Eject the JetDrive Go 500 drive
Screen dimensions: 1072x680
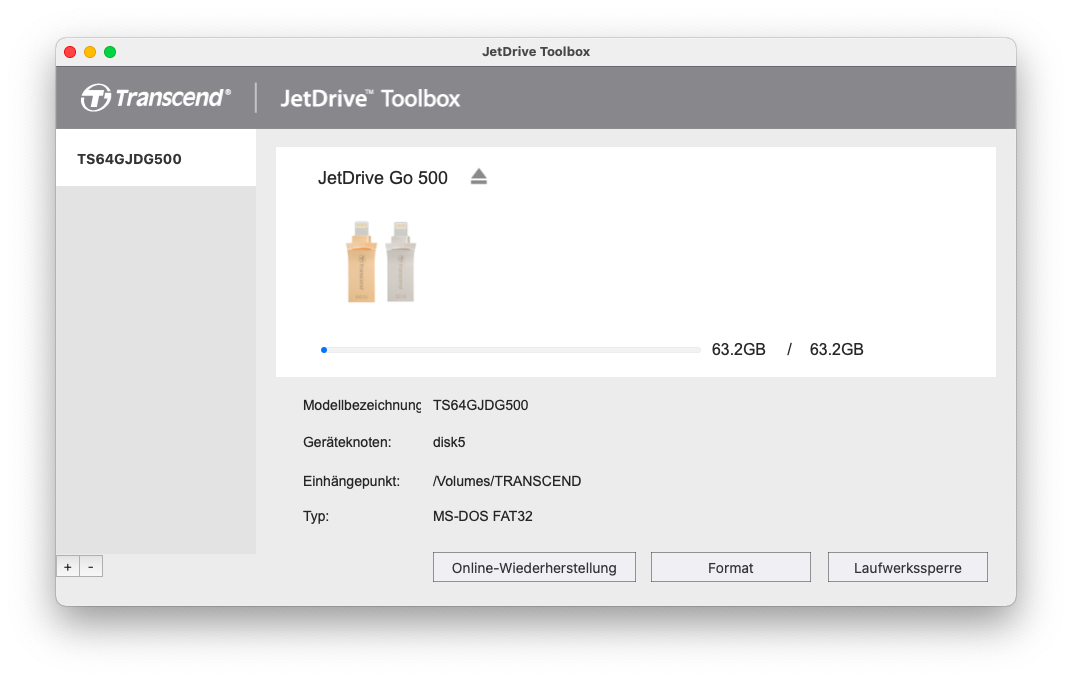(479, 177)
